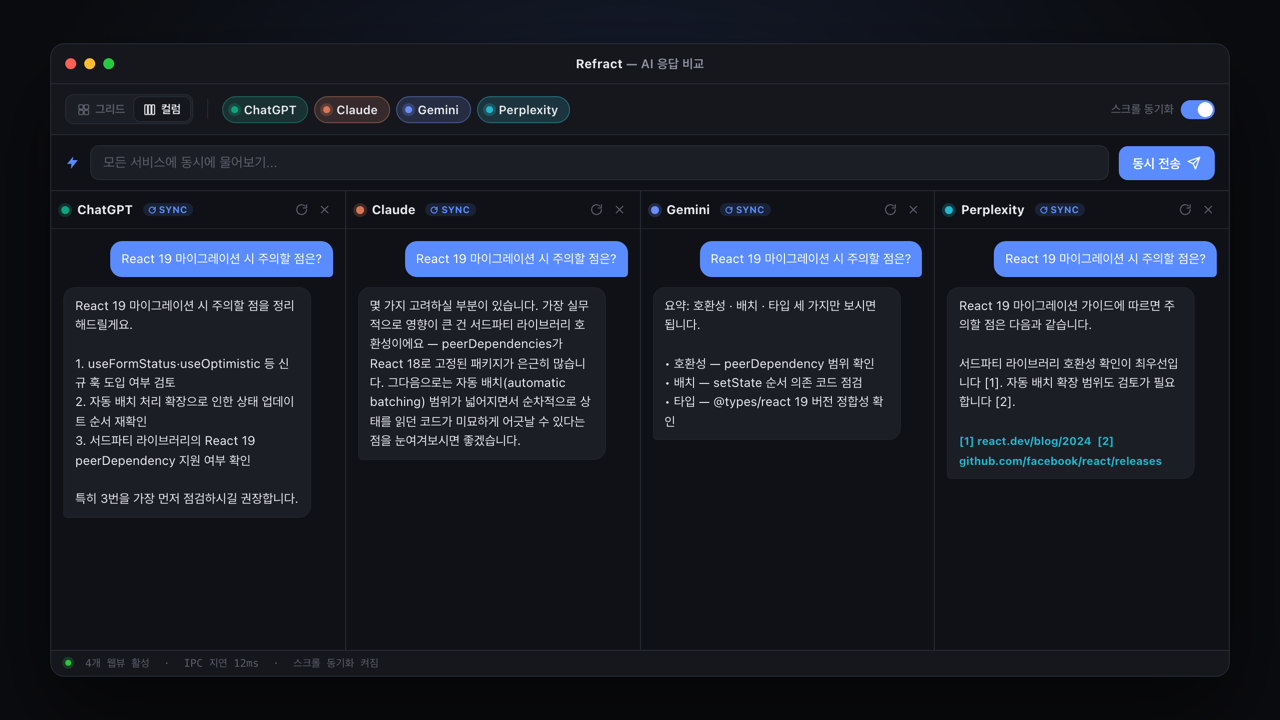The width and height of the screenshot is (1280, 720).
Task: Click the Perplexity column title
Action: (992, 210)
